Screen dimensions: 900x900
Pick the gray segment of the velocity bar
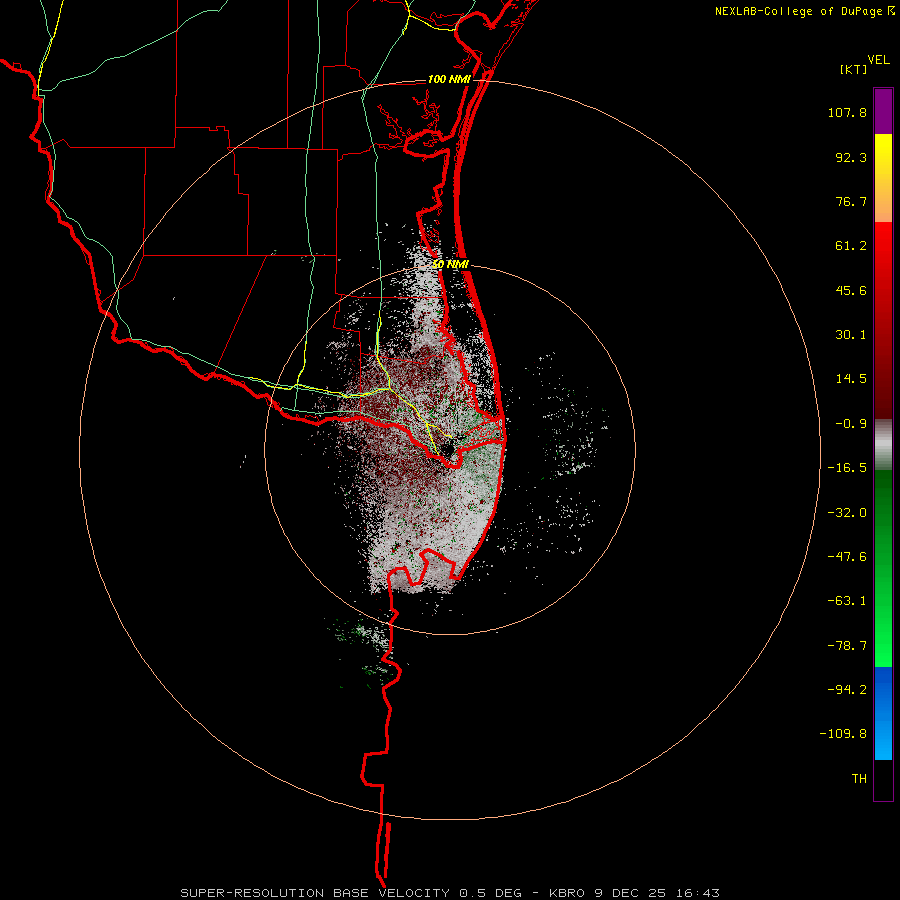(x=883, y=445)
